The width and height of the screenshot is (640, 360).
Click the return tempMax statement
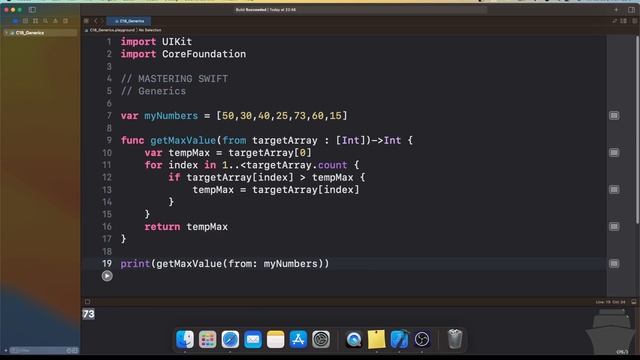(186, 227)
